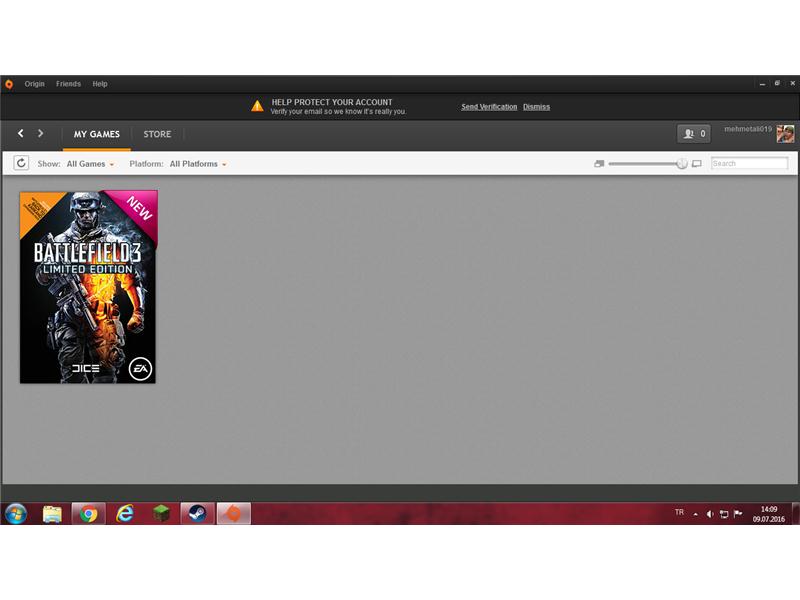The image size is (800, 600).
Task: Click the Send Verification link
Action: coord(489,107)
